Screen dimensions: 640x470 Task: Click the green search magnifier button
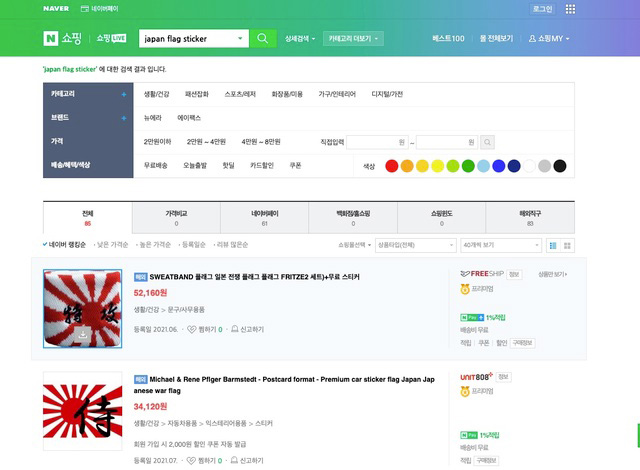tap(262, 39)
